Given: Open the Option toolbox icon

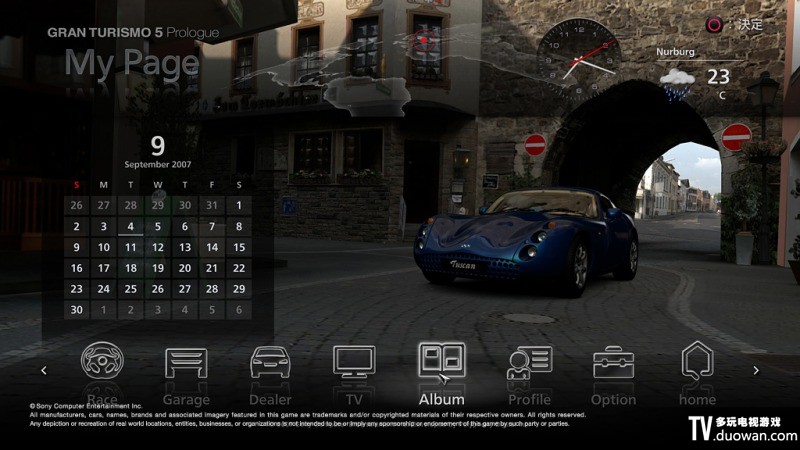Looking at the screenshot, I should (614, 362).
